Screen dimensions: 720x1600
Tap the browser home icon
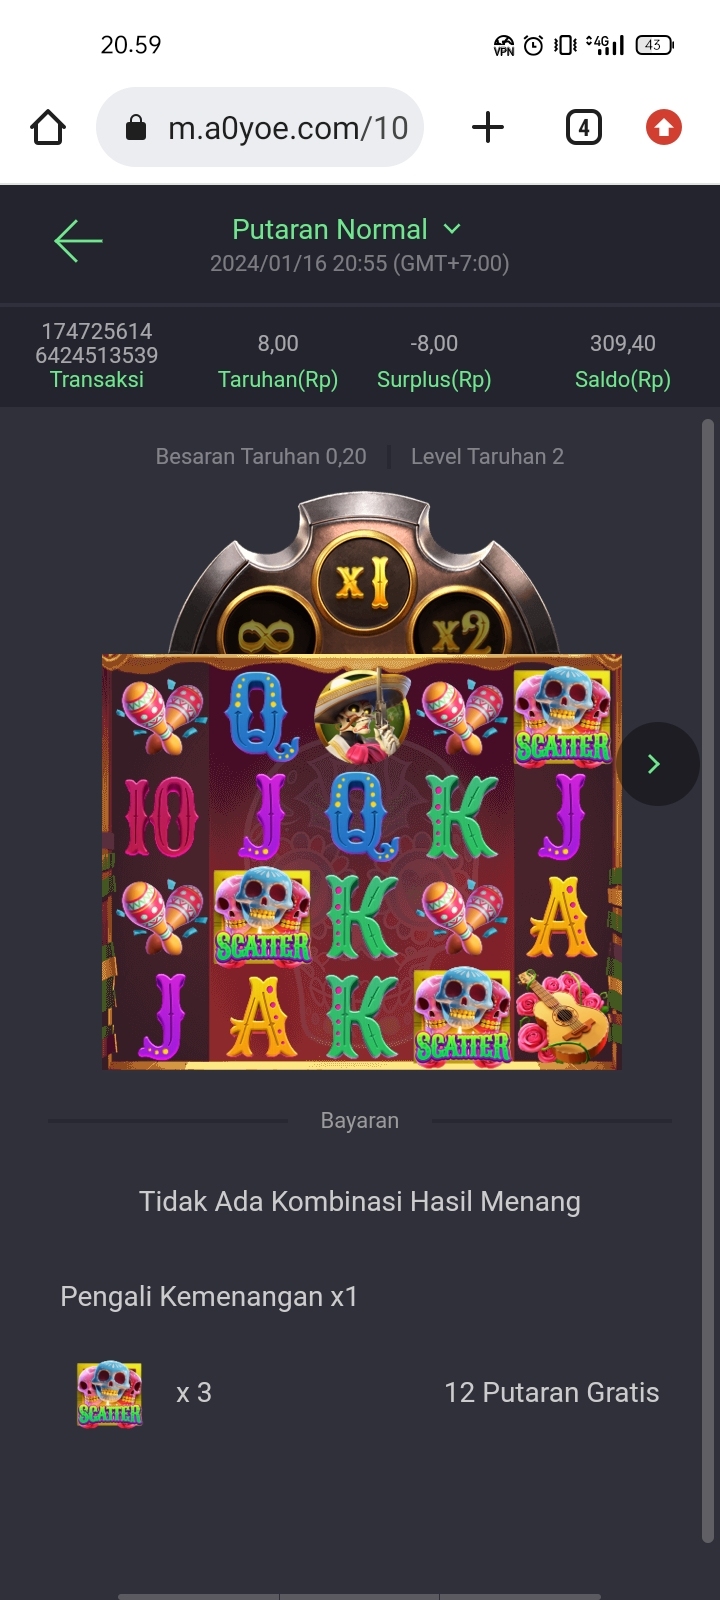48,128
